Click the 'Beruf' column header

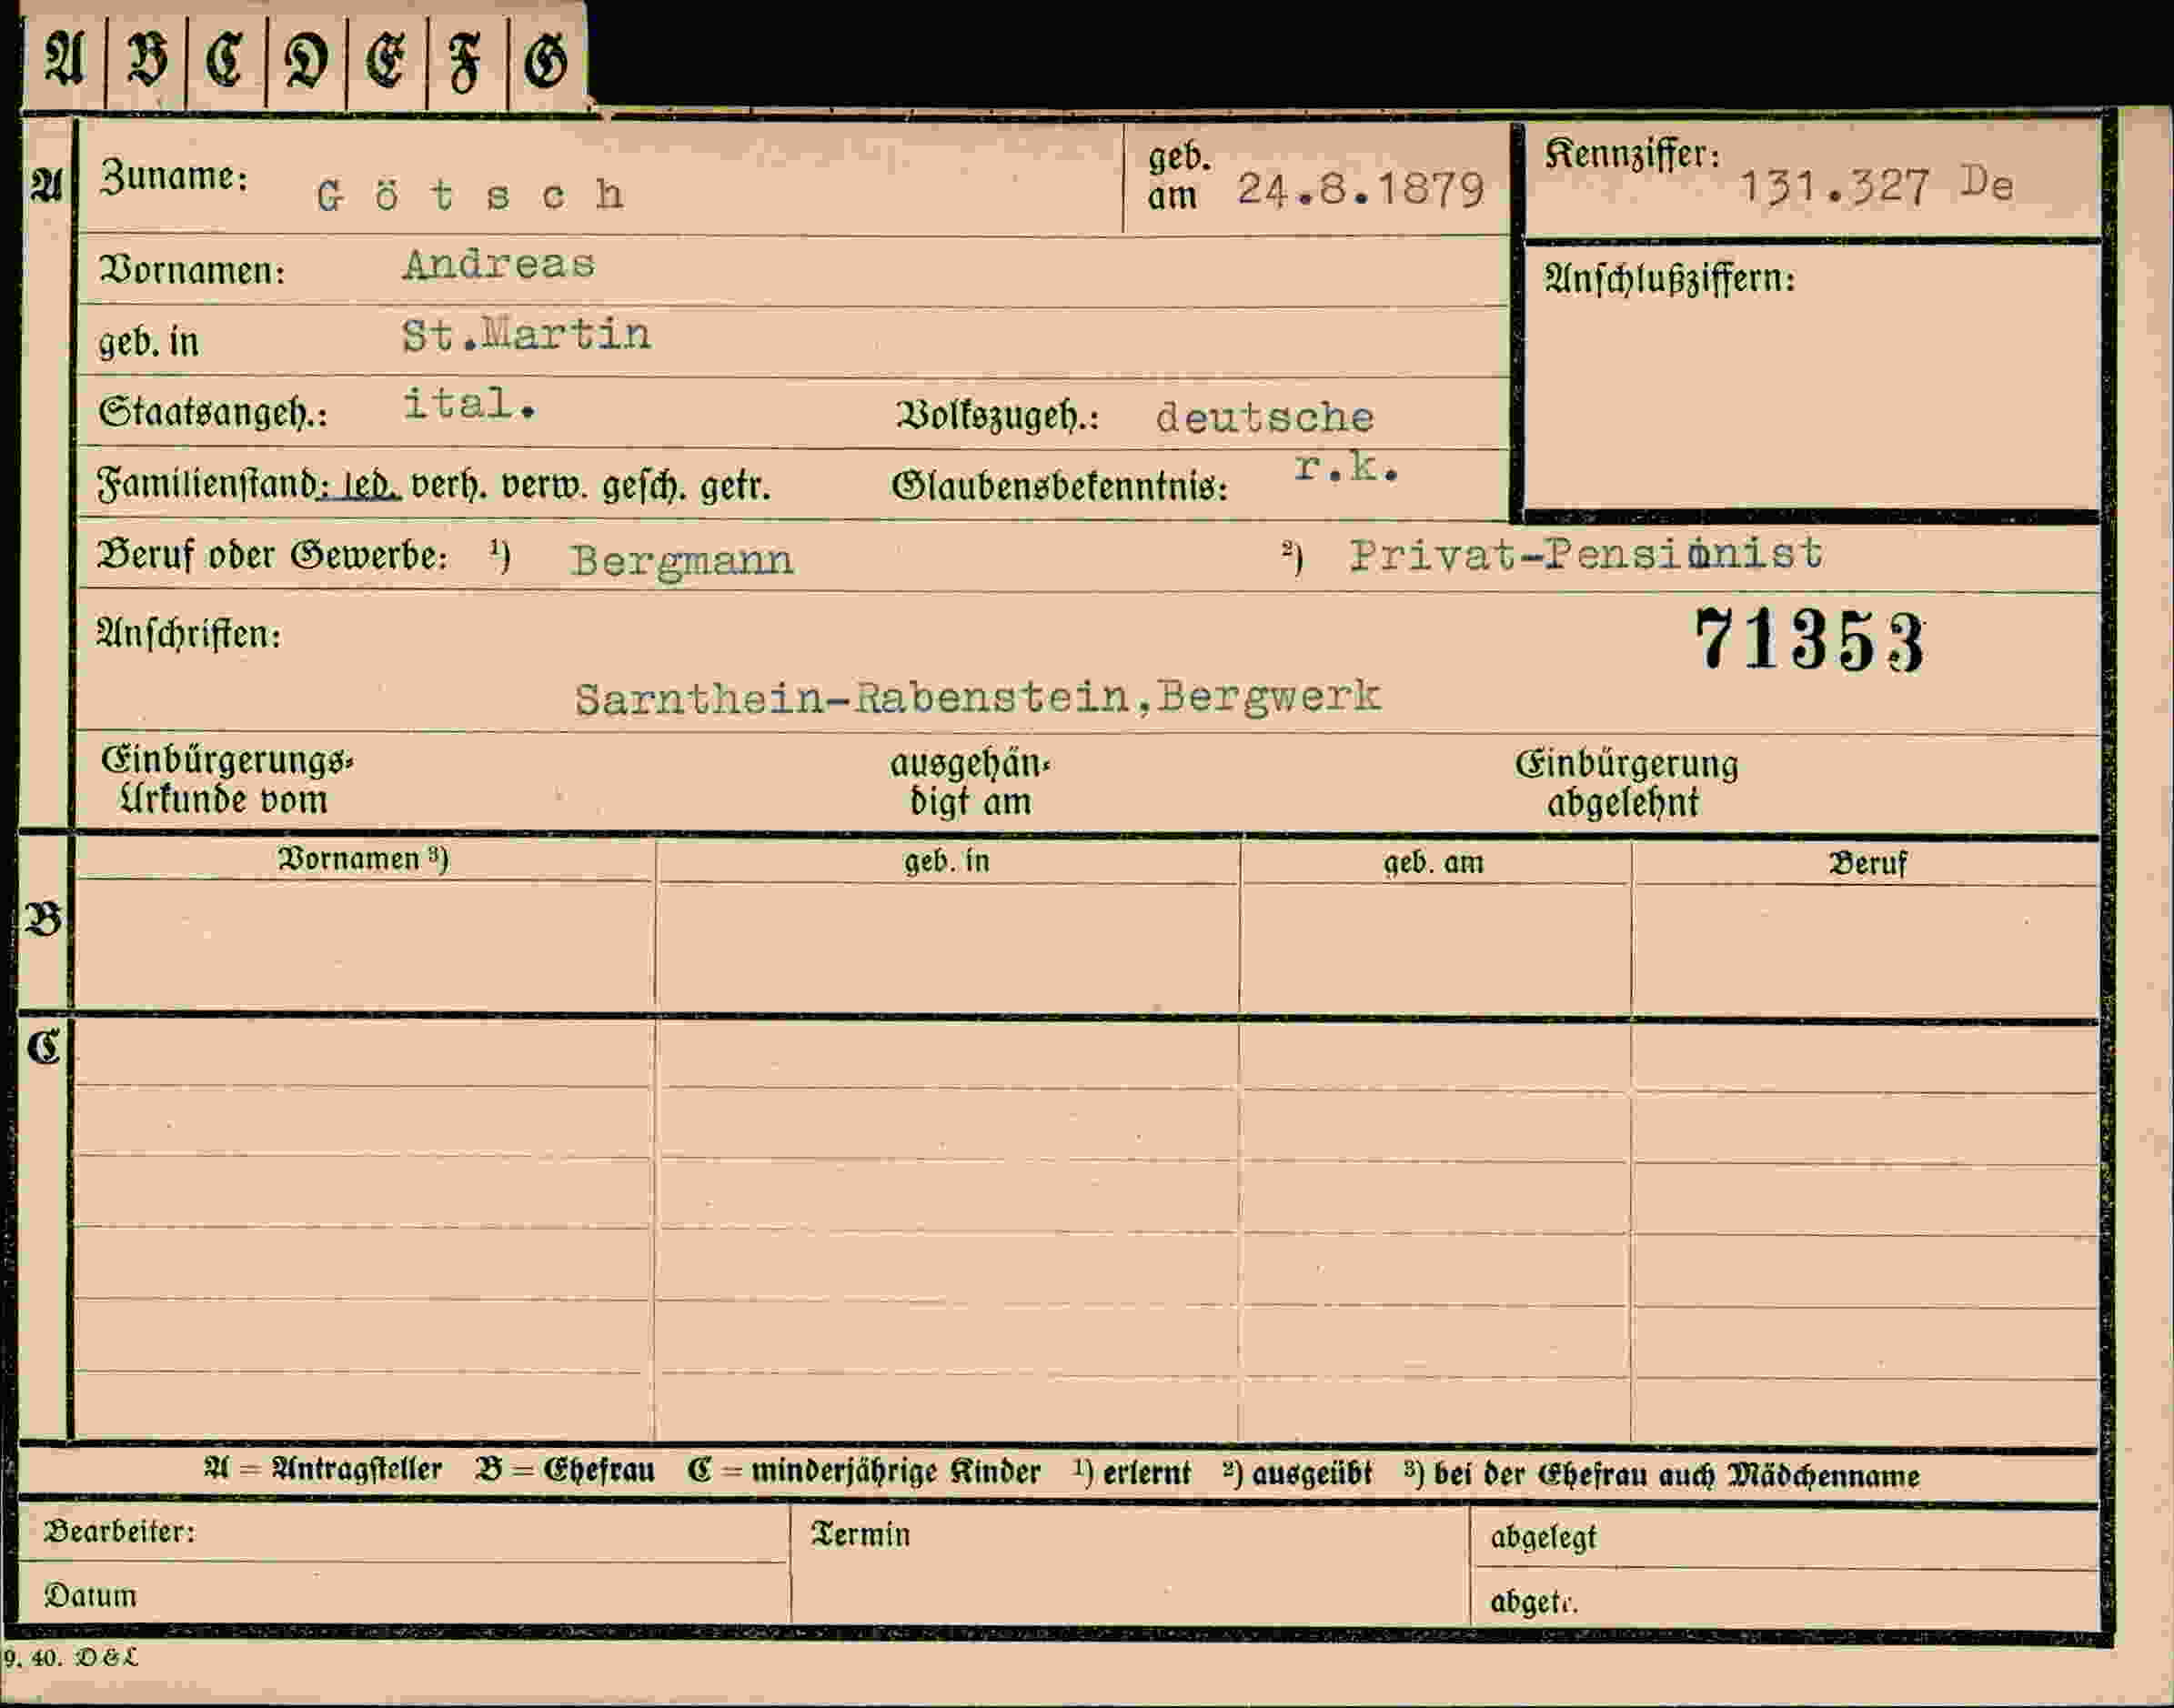(1868, 865)
